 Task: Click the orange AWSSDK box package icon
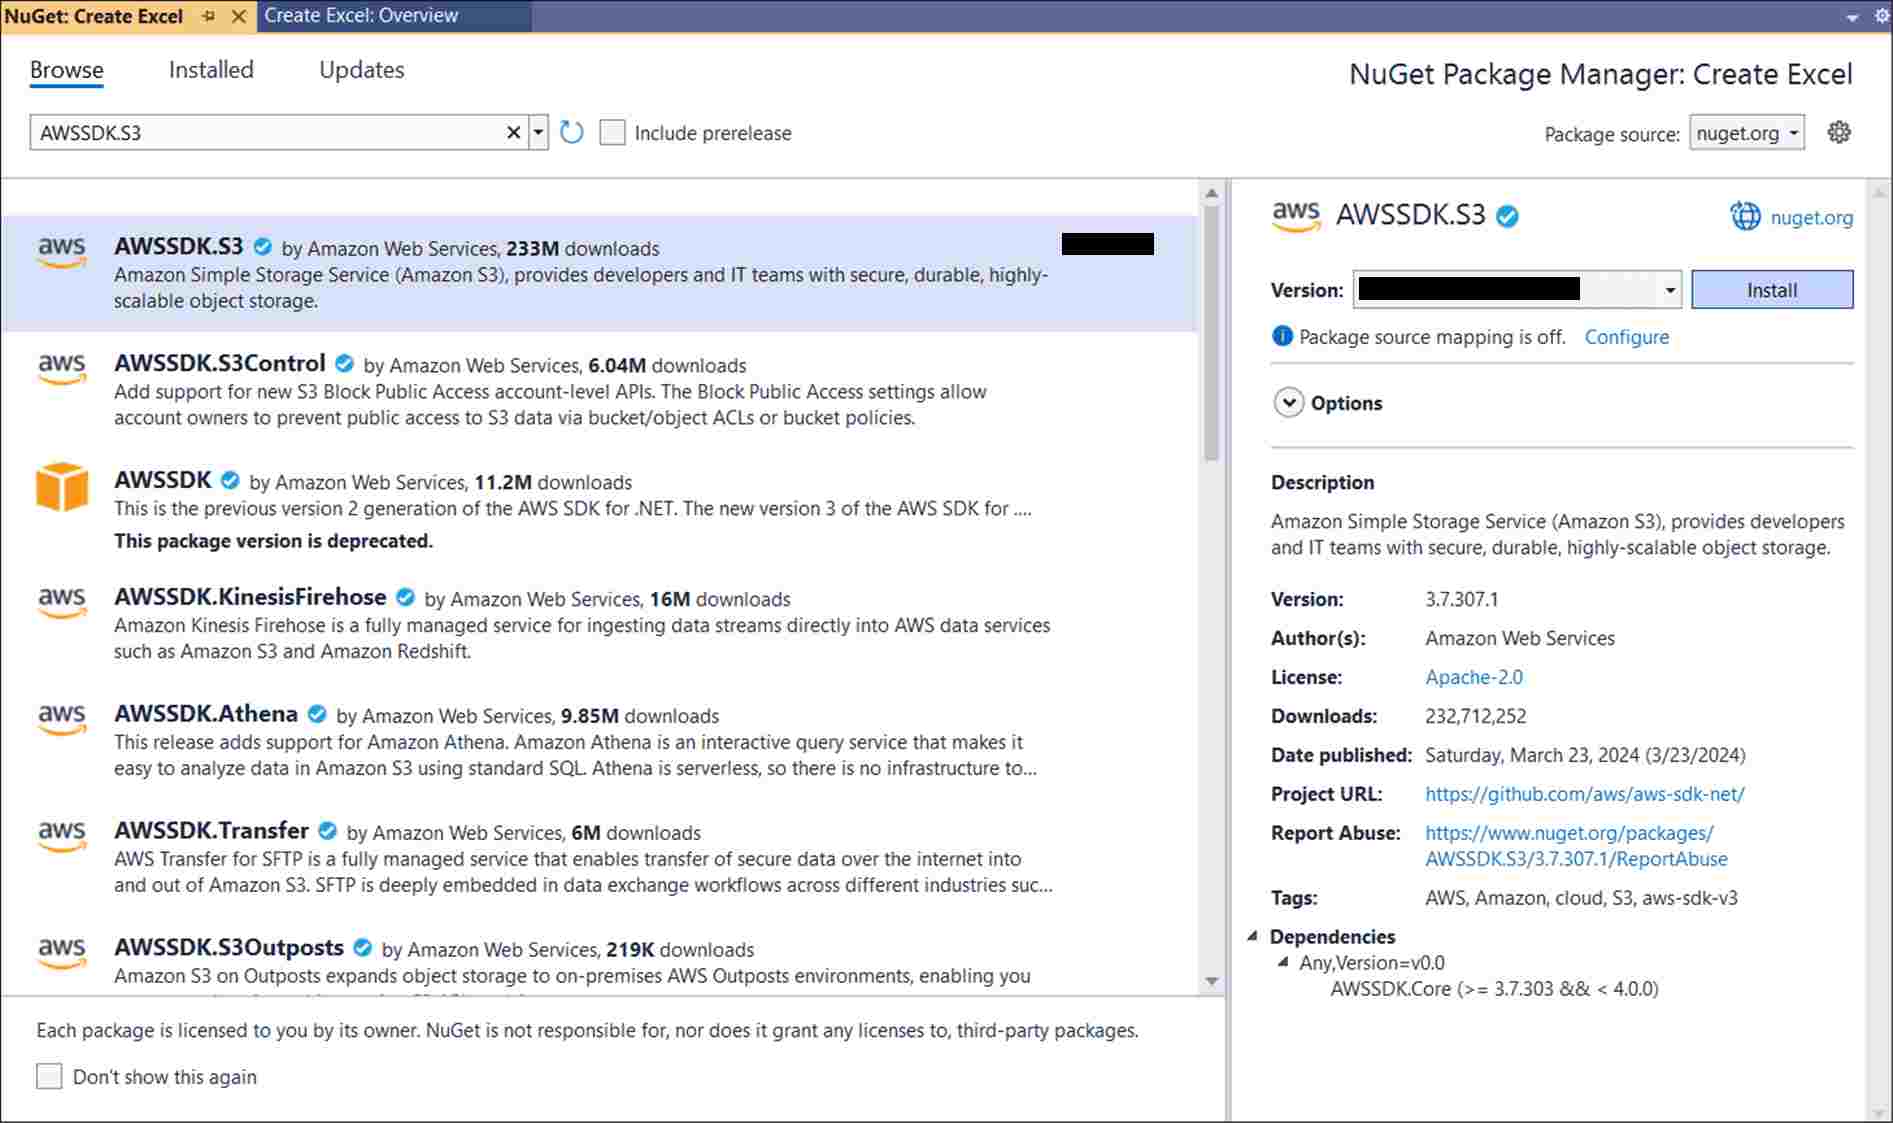tap(62, 487)
